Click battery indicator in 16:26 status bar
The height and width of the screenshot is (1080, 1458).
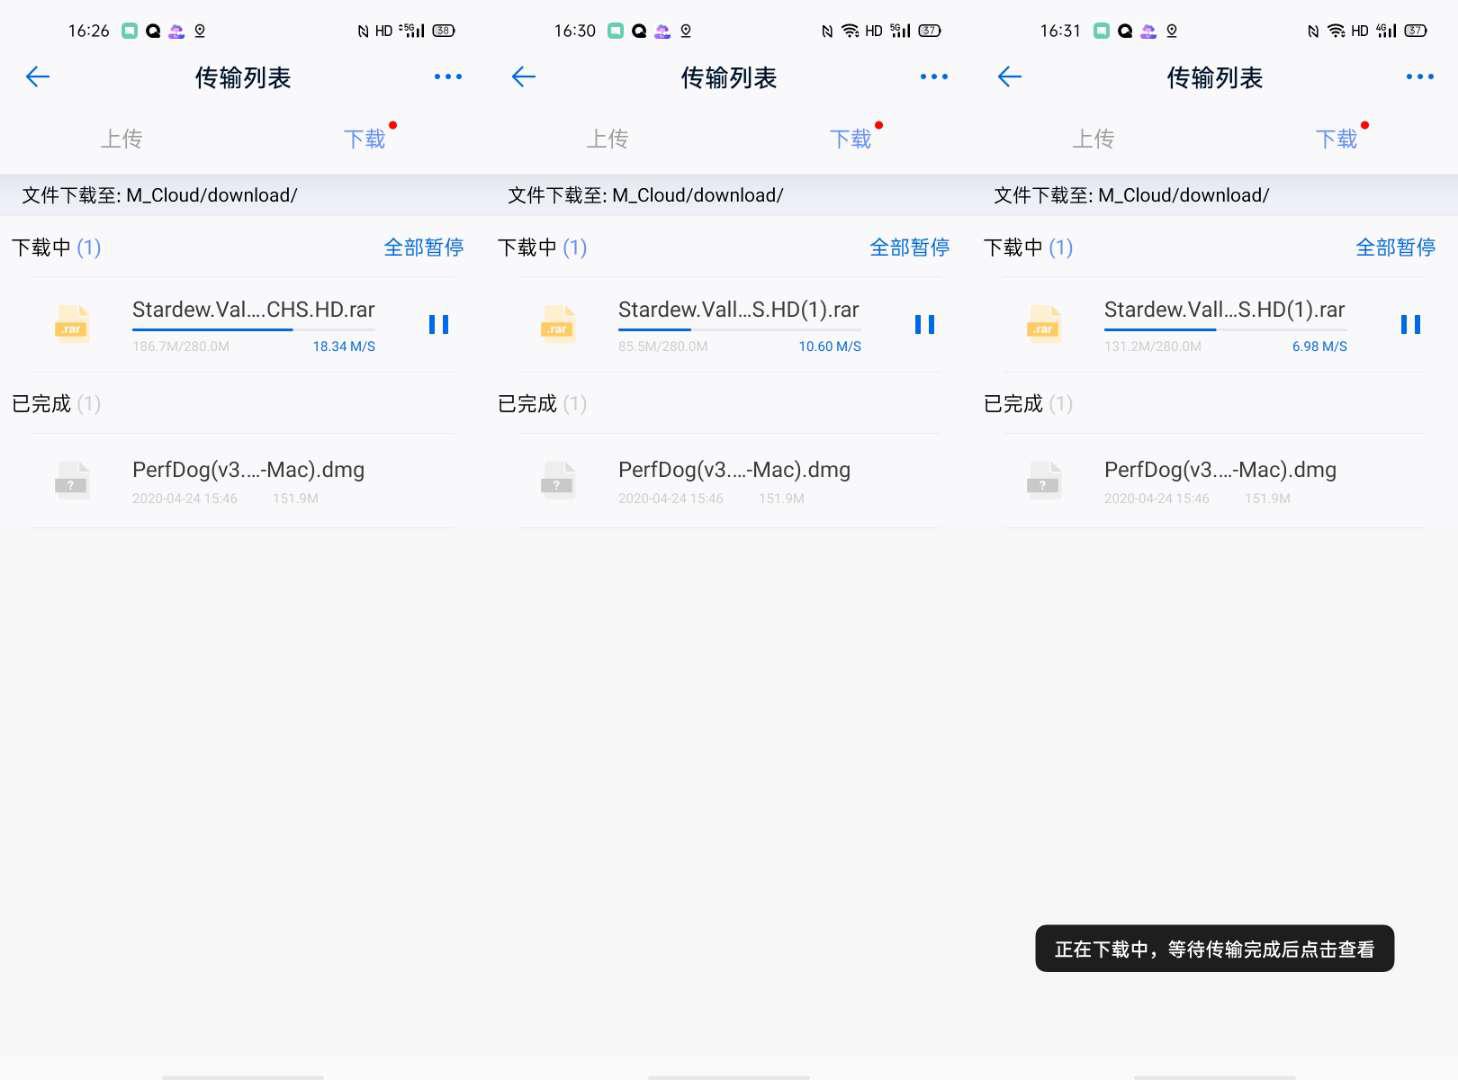444,31
